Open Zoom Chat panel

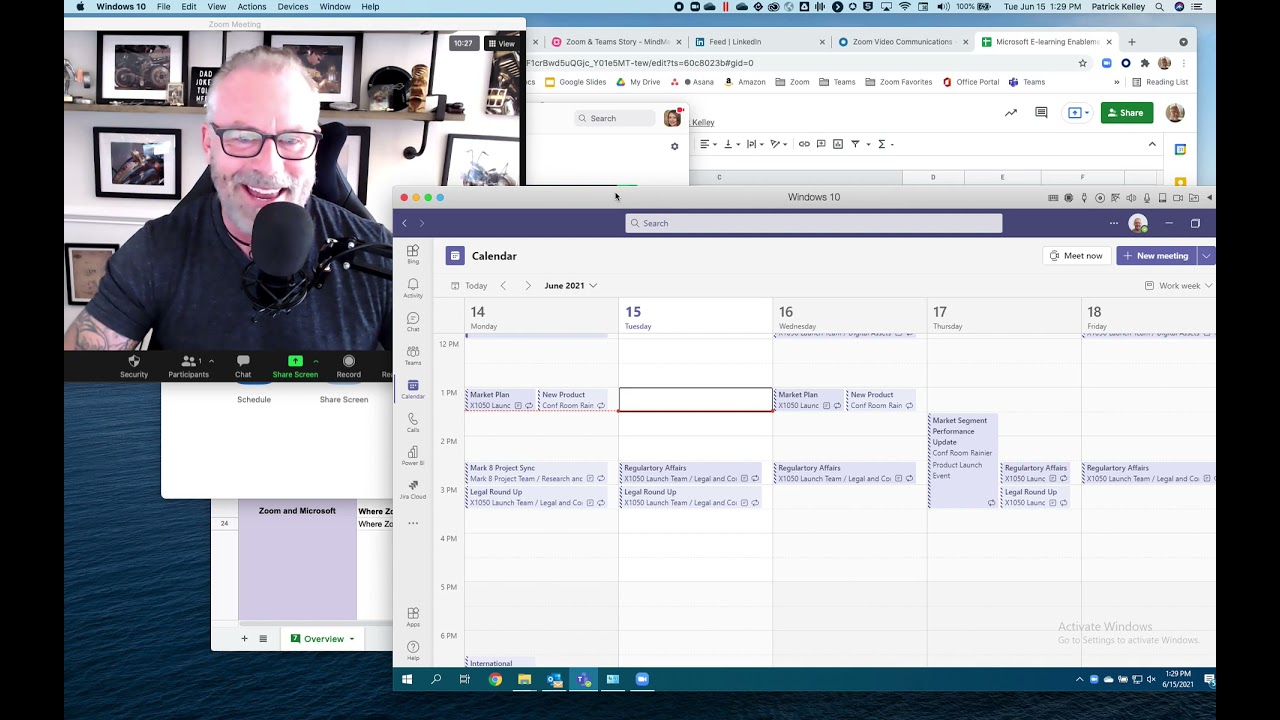click(x=243, y=366)
